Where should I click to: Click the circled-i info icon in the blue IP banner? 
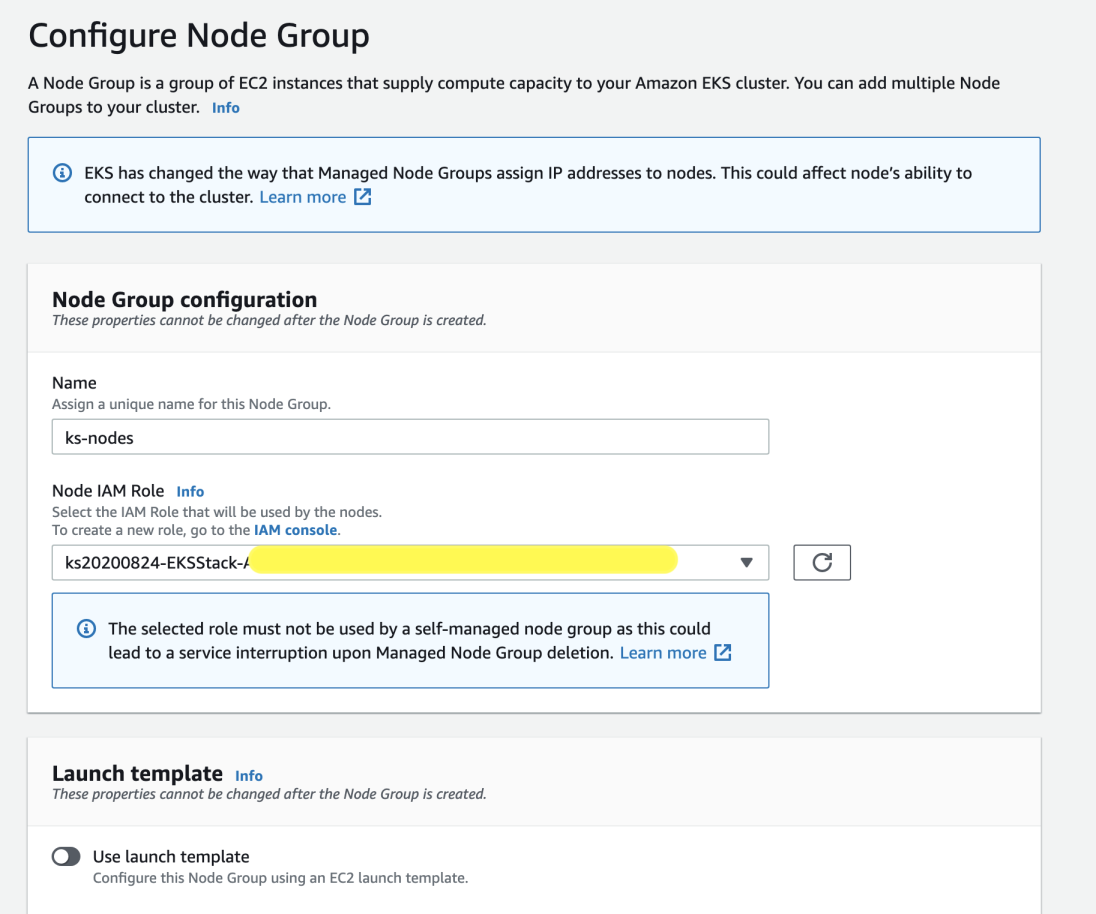62,172
